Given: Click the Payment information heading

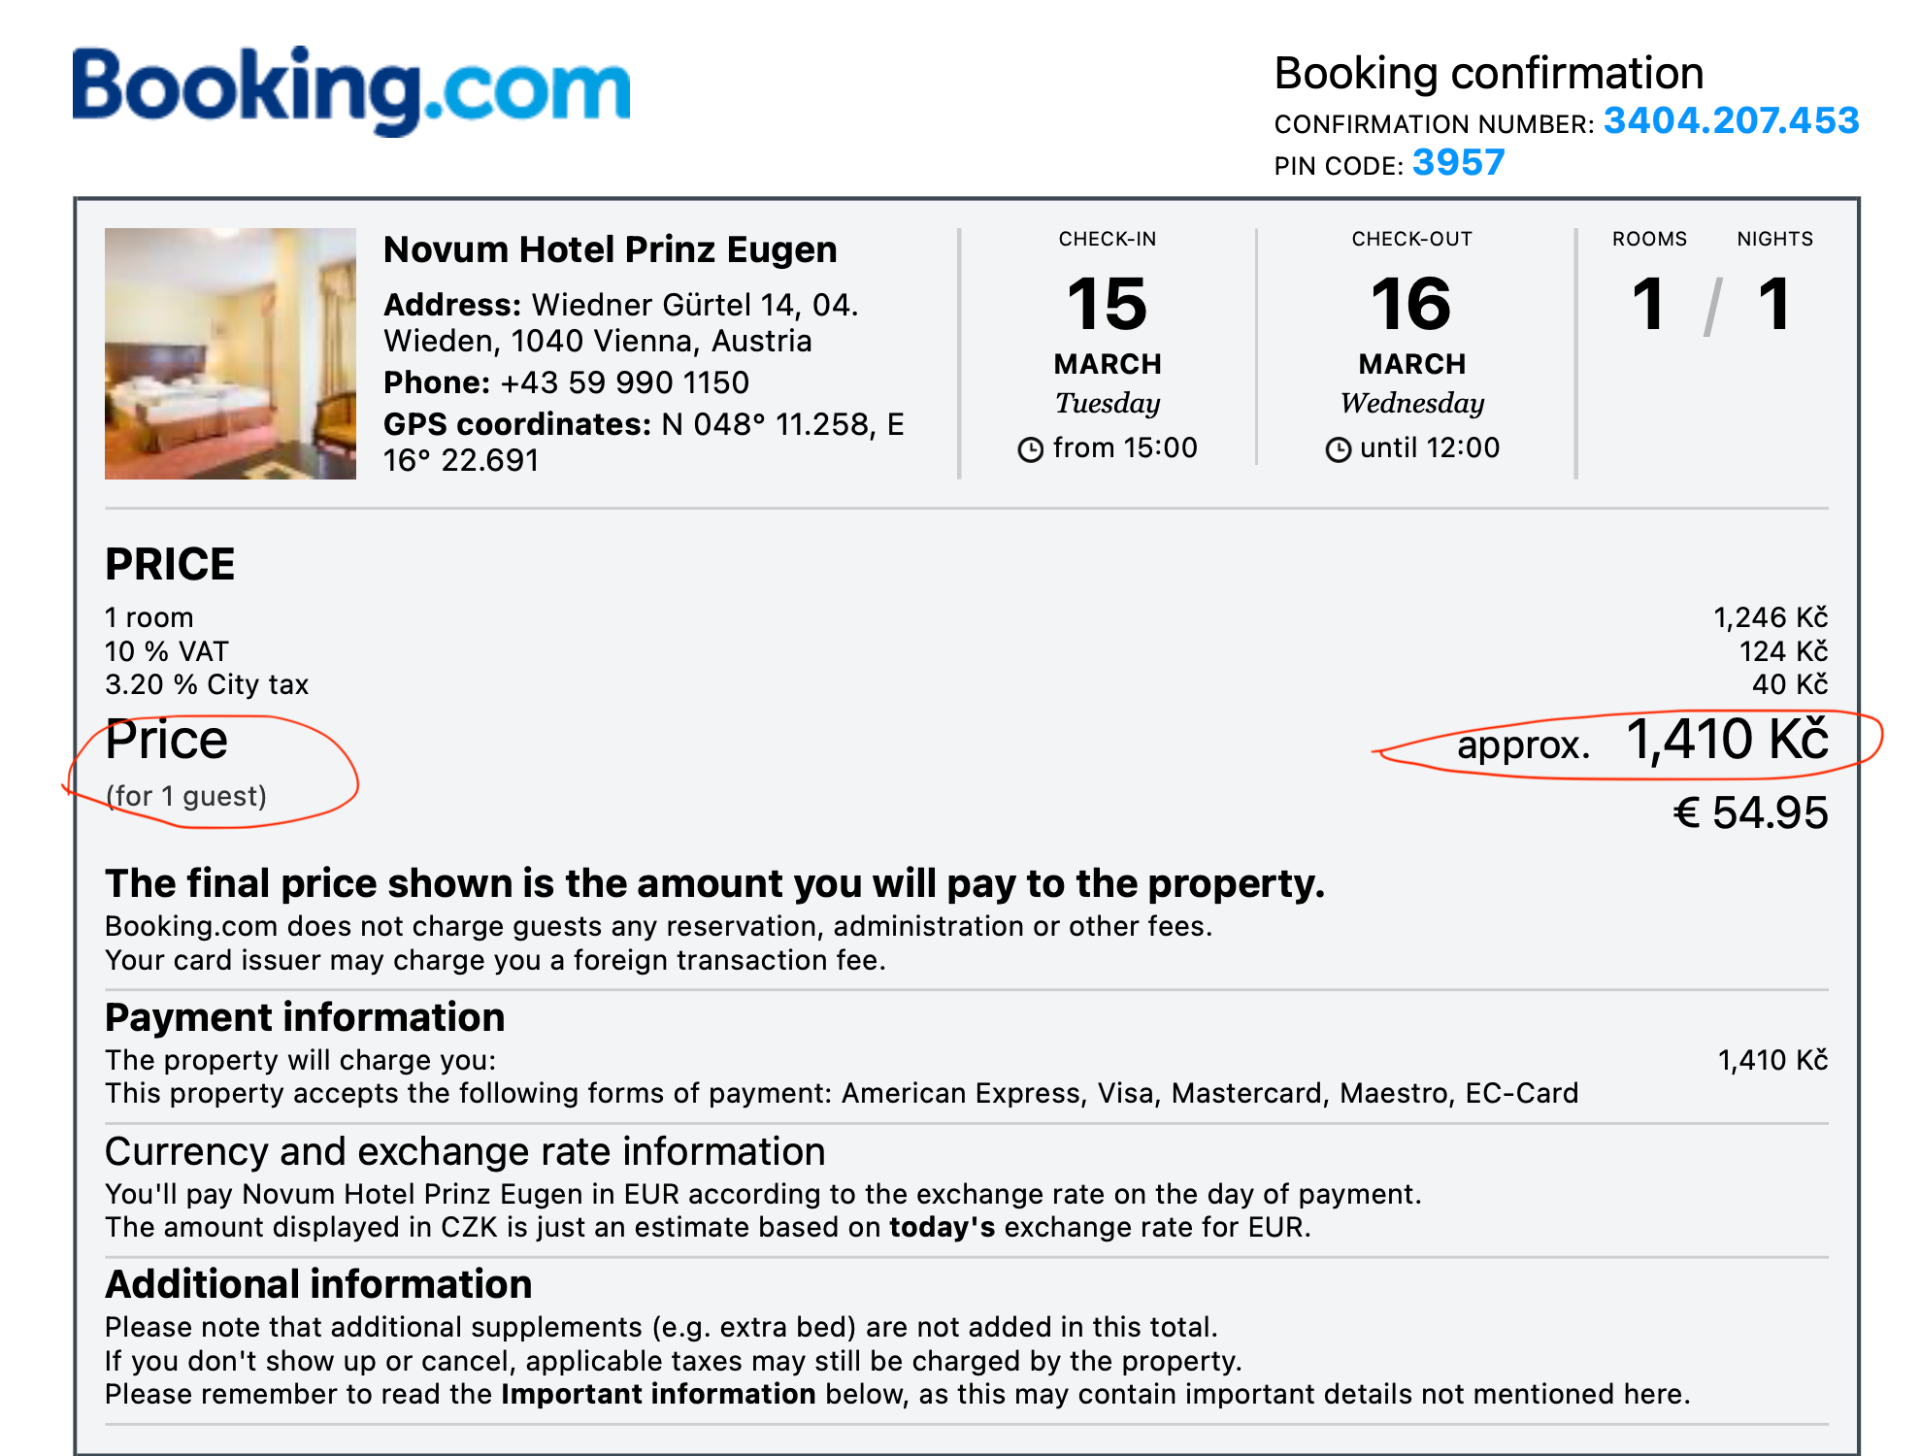Looking at the screenshot, I should 305,1017.
